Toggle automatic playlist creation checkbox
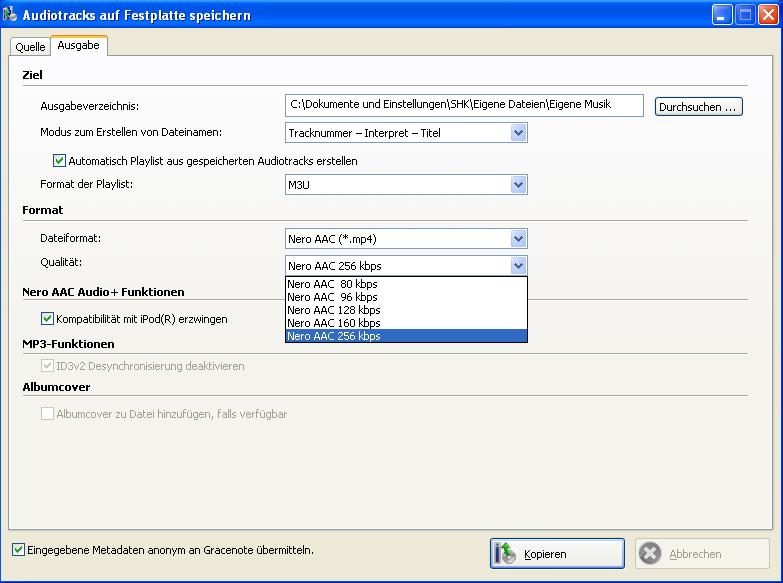This screenshot has height=583, width=783. 59,160
